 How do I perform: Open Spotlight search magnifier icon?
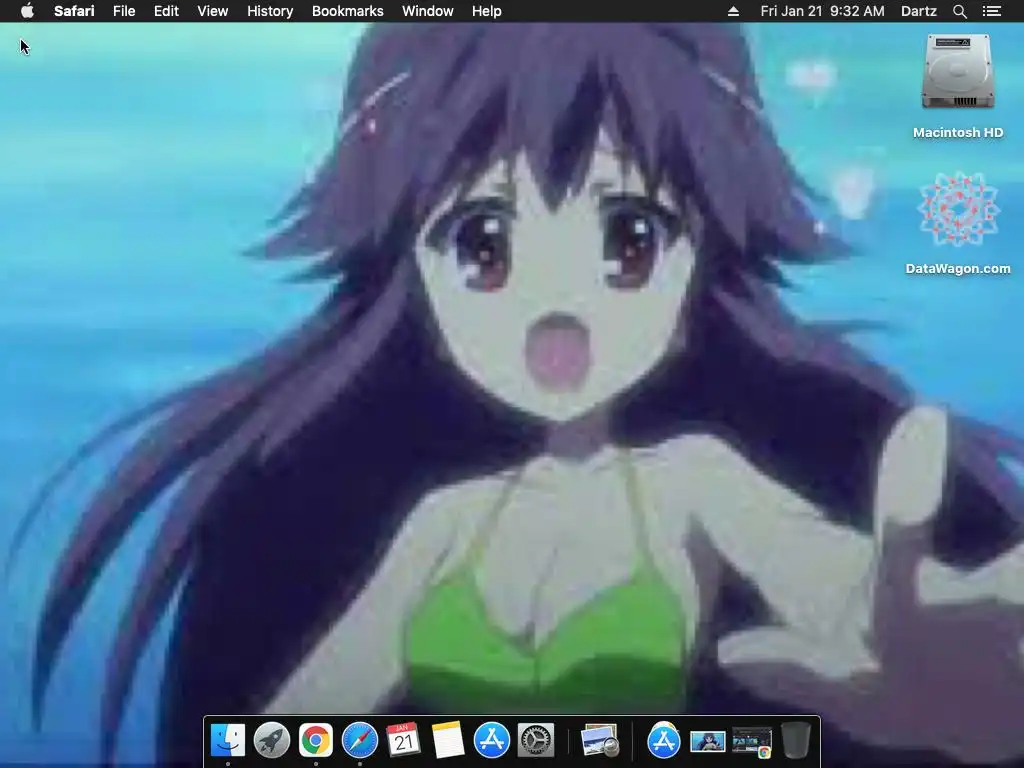[960, 11]
